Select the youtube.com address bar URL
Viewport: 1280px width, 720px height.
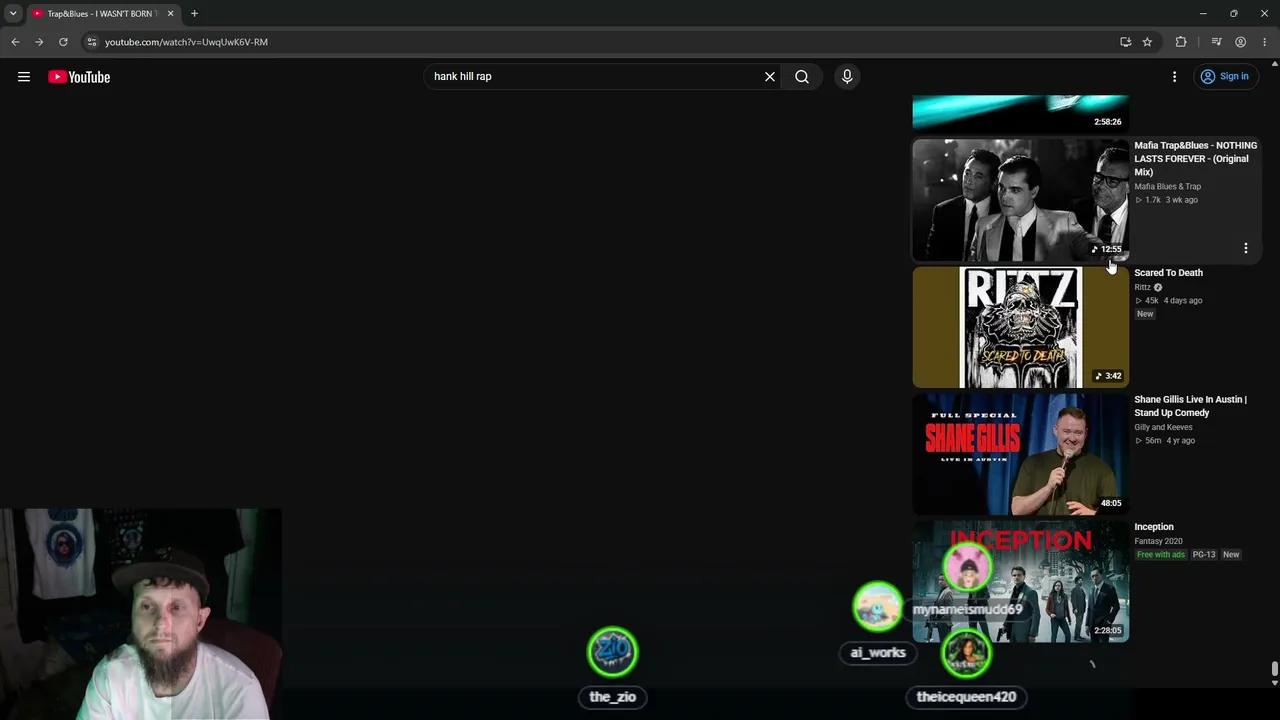pos(186,42)
